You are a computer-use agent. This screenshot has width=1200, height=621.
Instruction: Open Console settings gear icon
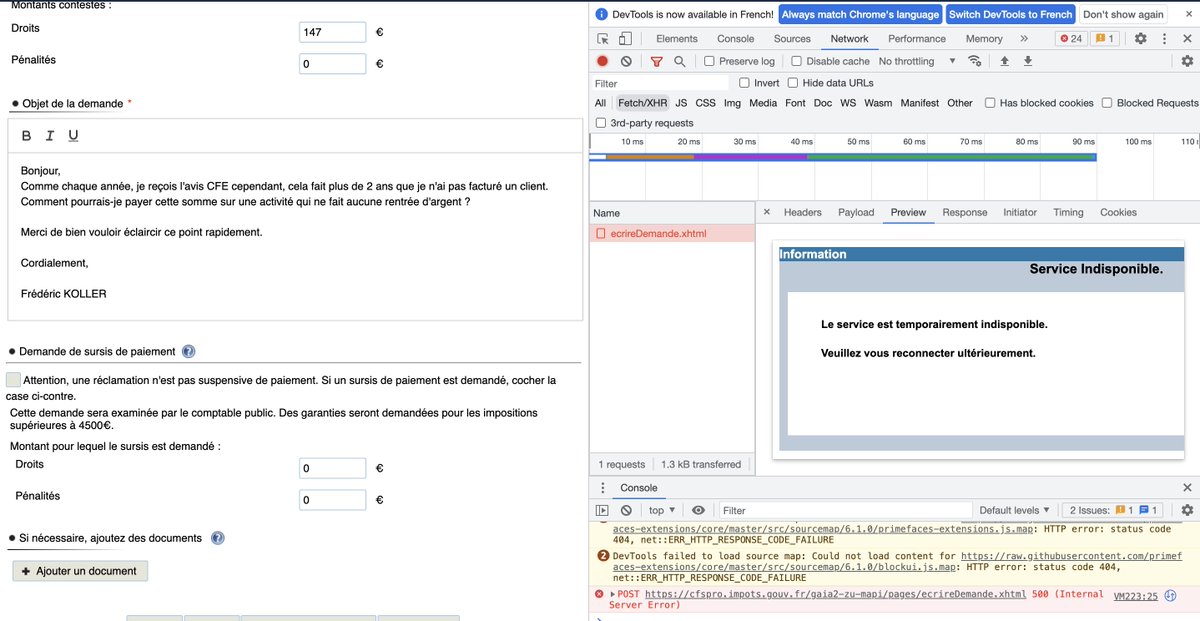(1187, 510)
